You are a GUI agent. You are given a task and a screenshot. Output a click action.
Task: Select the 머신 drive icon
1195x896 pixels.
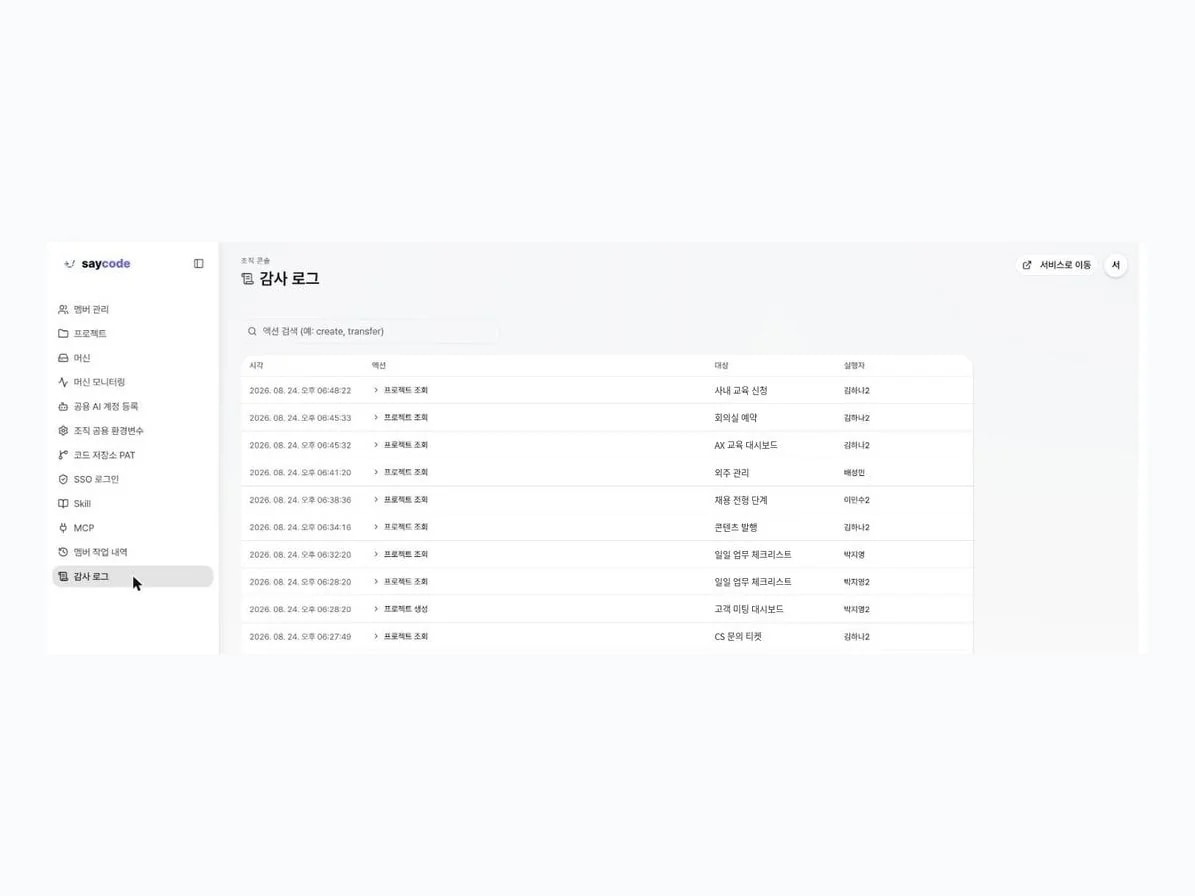63,358
